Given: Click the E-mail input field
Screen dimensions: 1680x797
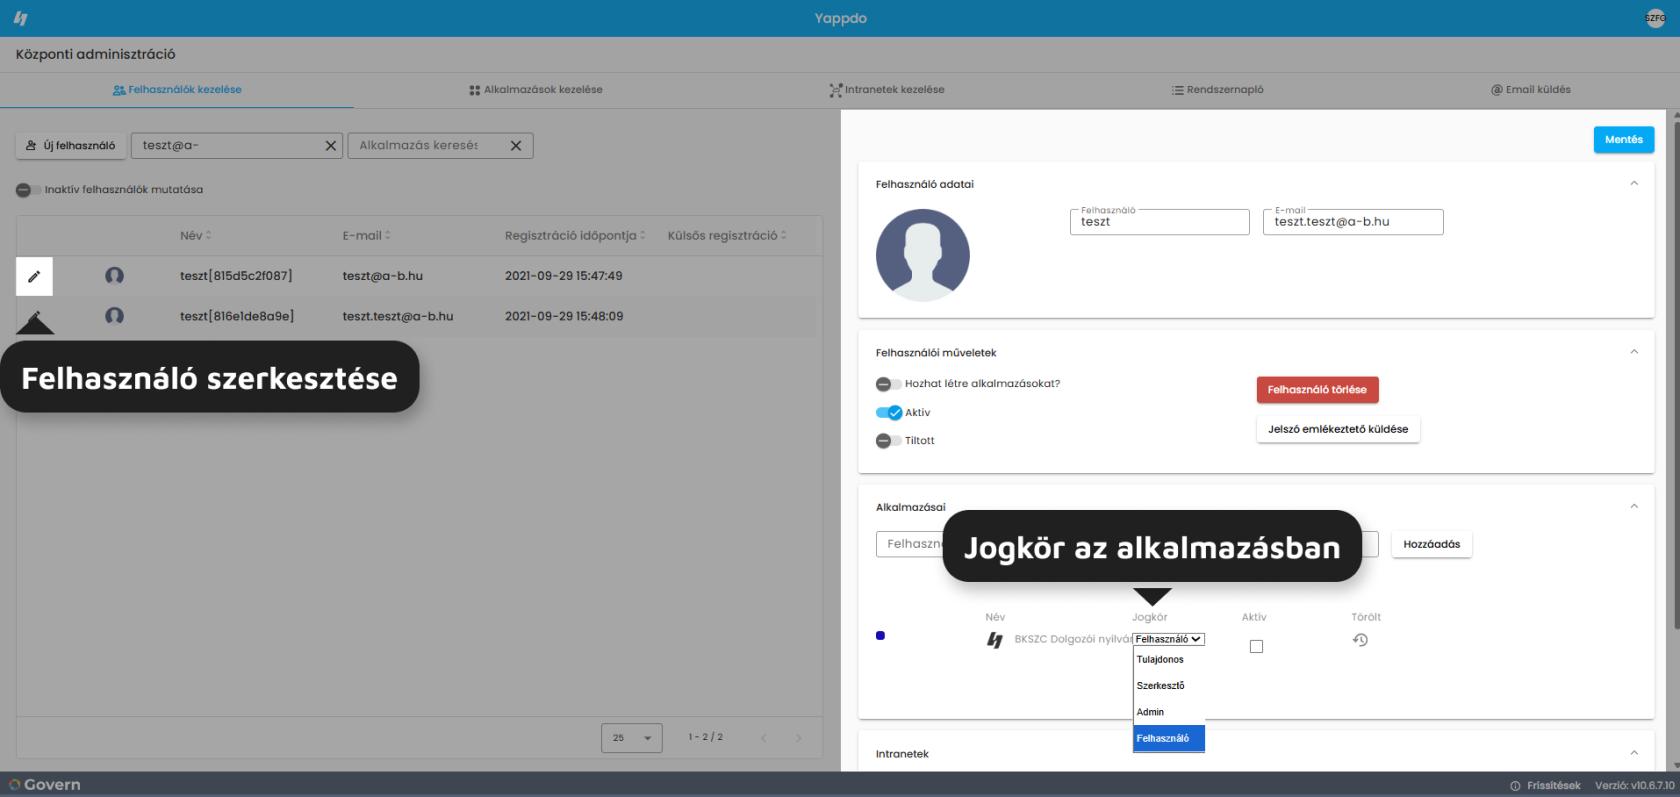Looking at the screenshot, I should click(1353, 222).
